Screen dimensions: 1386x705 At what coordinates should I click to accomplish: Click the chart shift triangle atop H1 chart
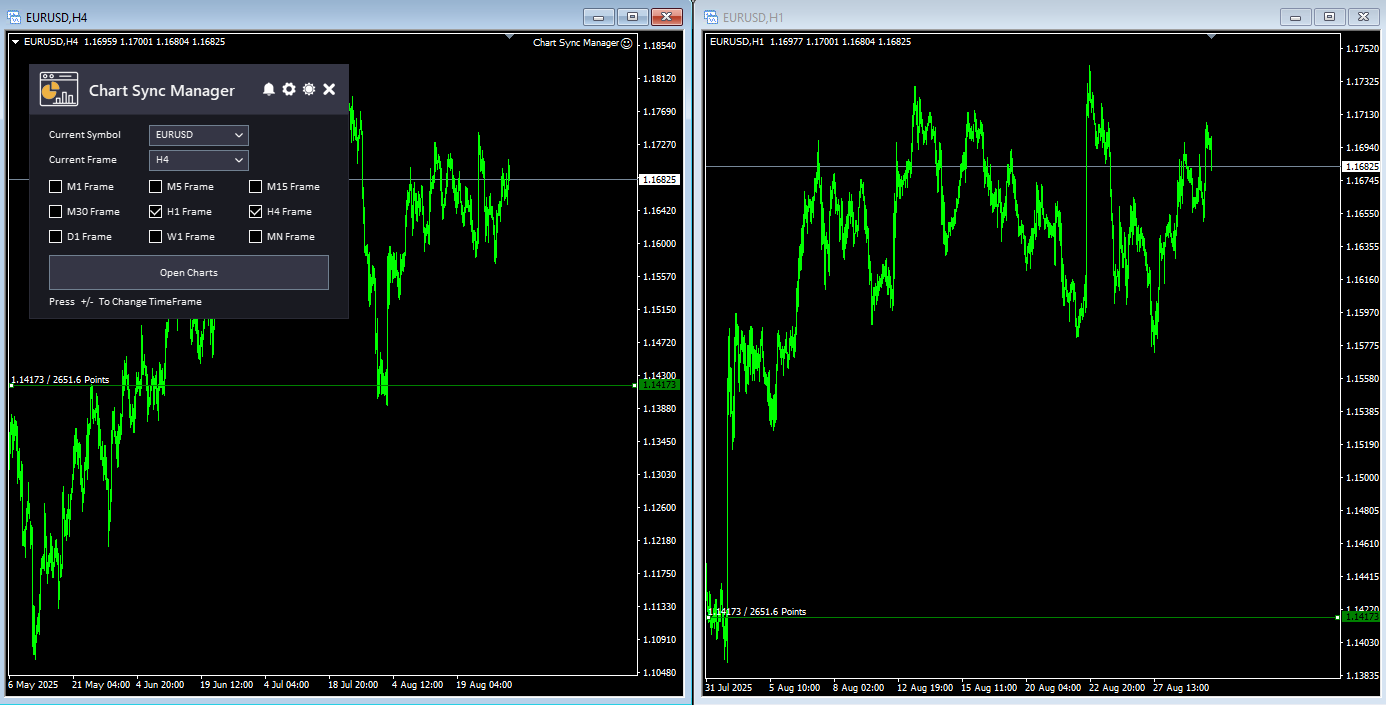[x=1212, y=37]
